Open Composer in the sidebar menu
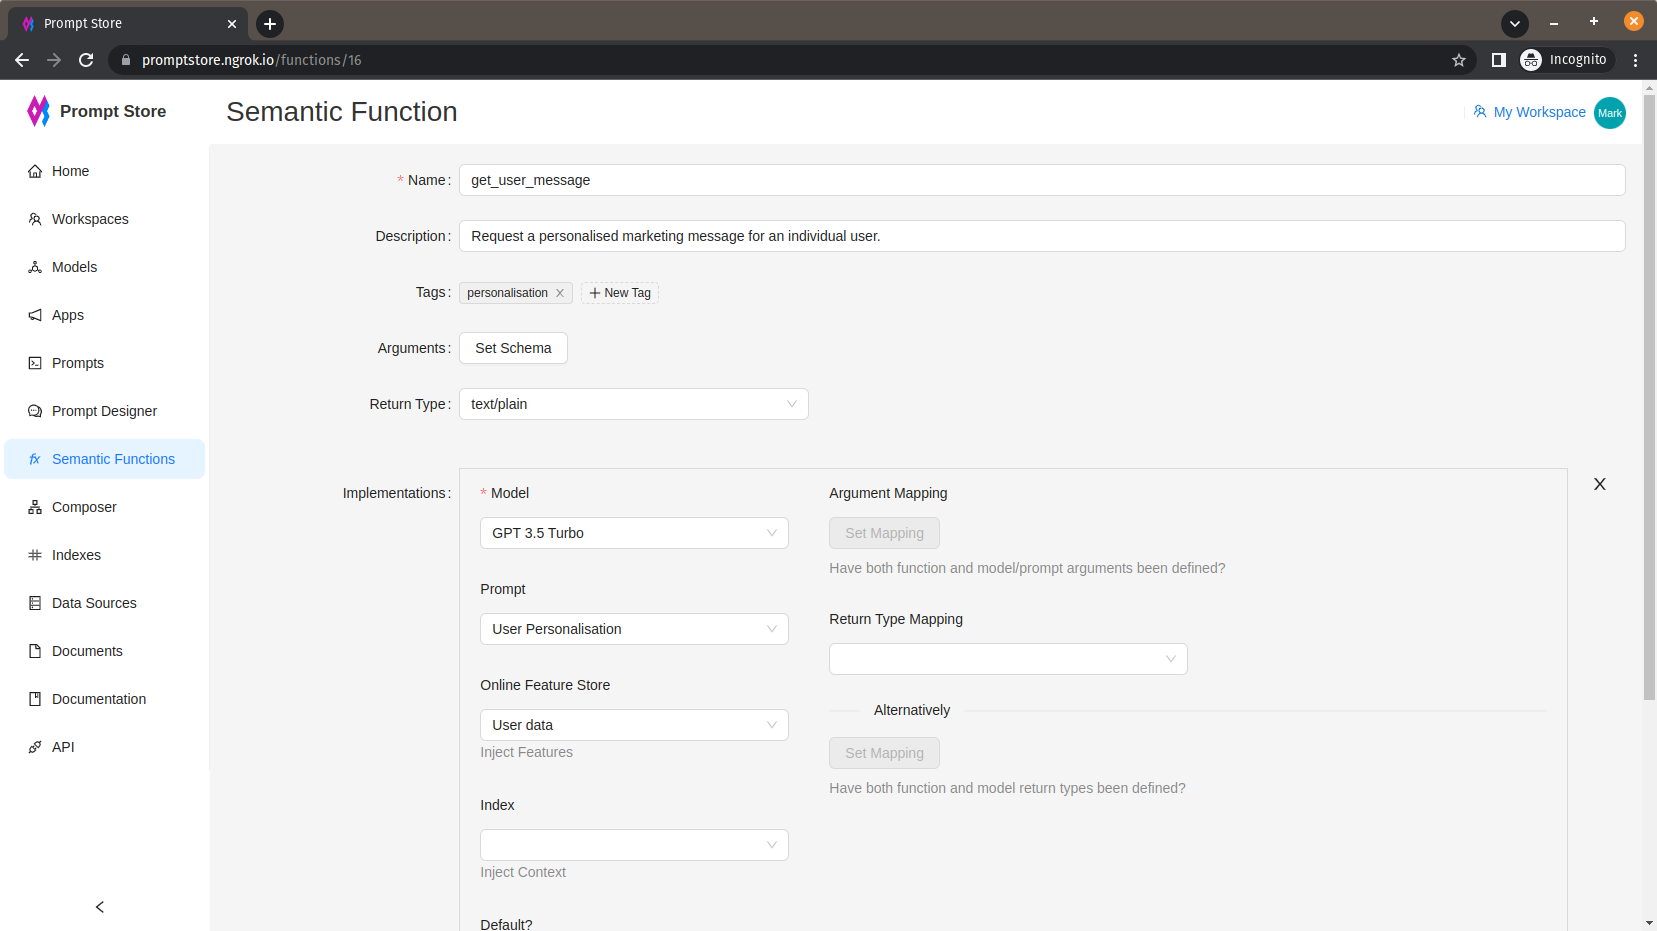Image resolution: width=1657 pixels, height=931 pixels. click(x=105, y=507)
